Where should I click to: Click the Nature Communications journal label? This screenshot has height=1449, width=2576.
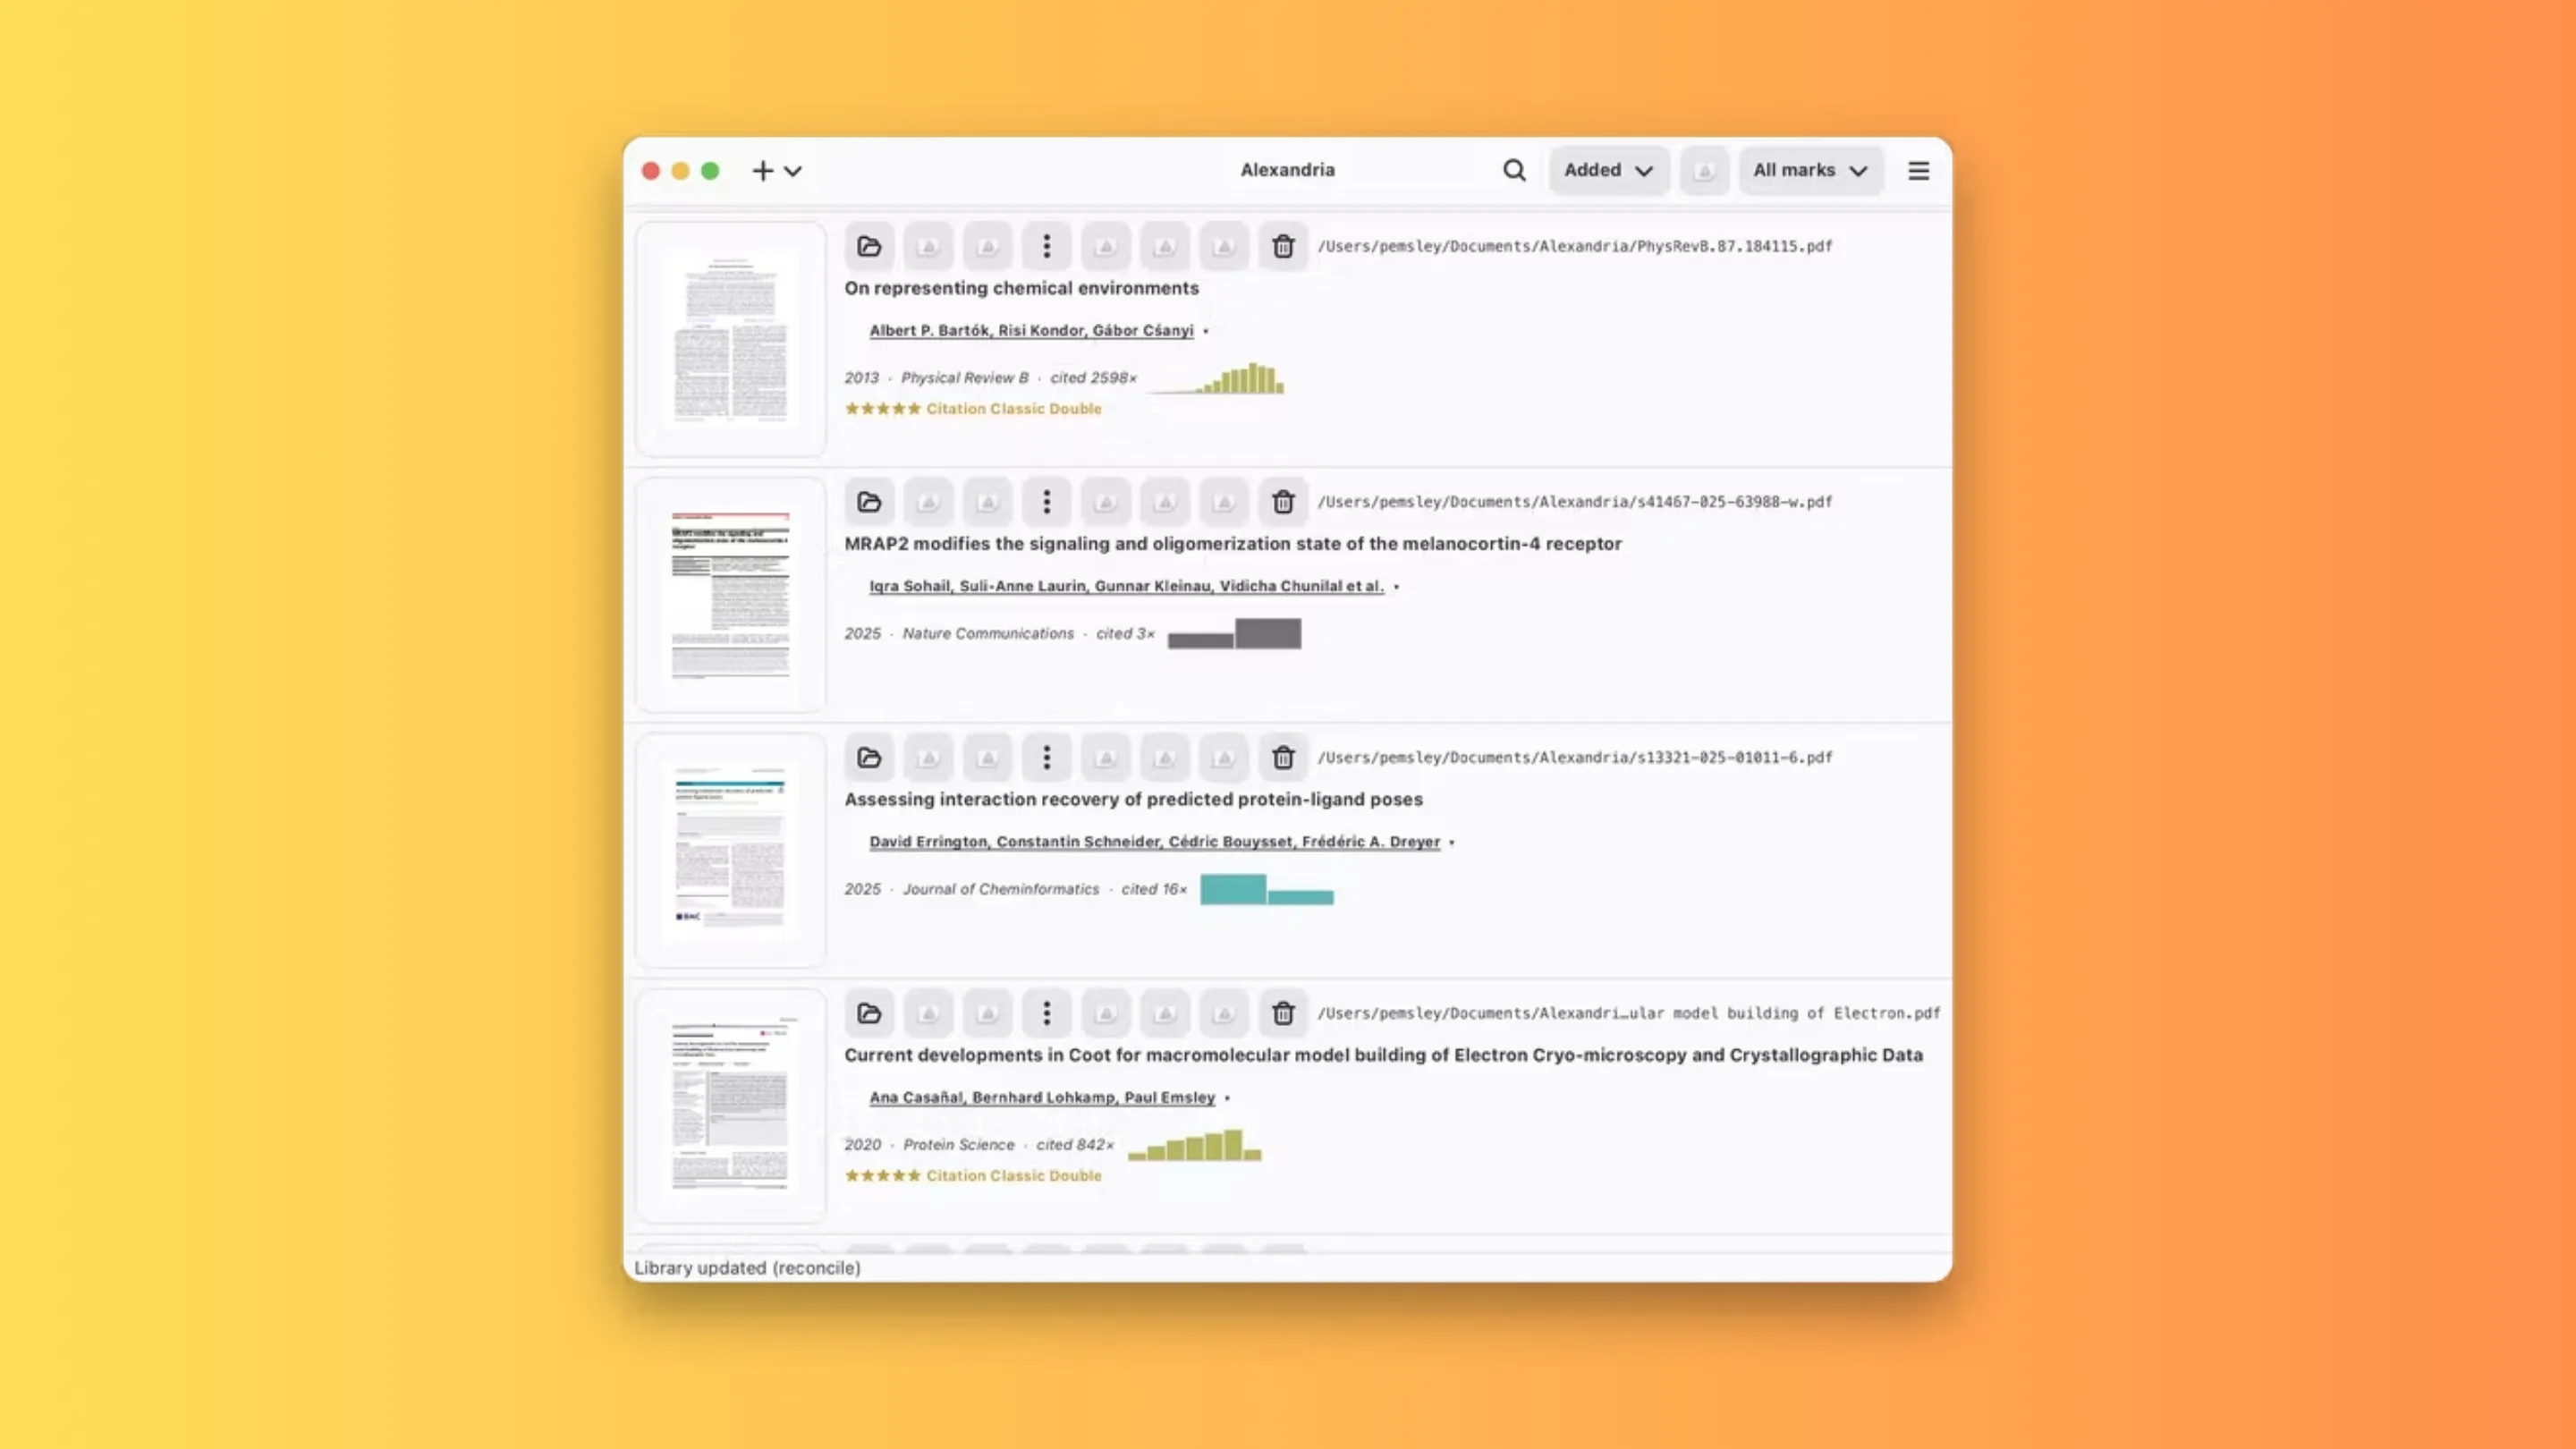pyautogui.click(x=988, y=634)
